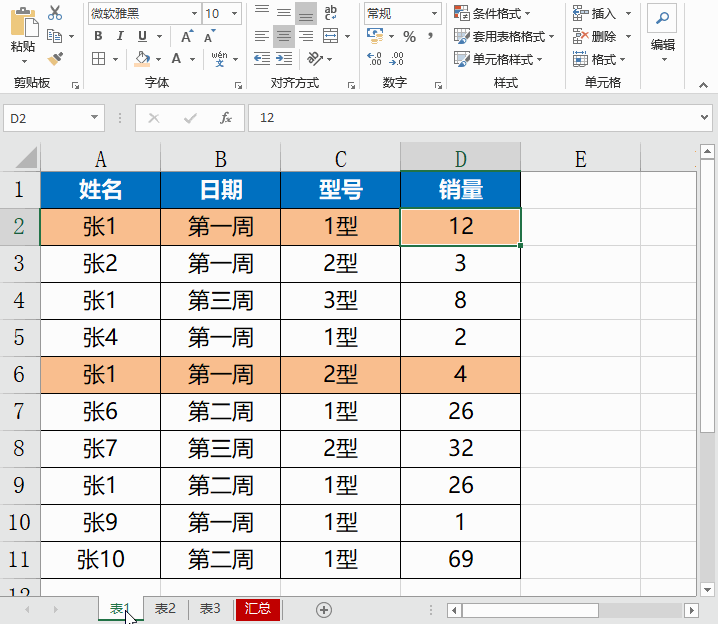This screenshot has height=624, width=718.
Task: Click the 插入 insert cells button
Action: (594, 13)
